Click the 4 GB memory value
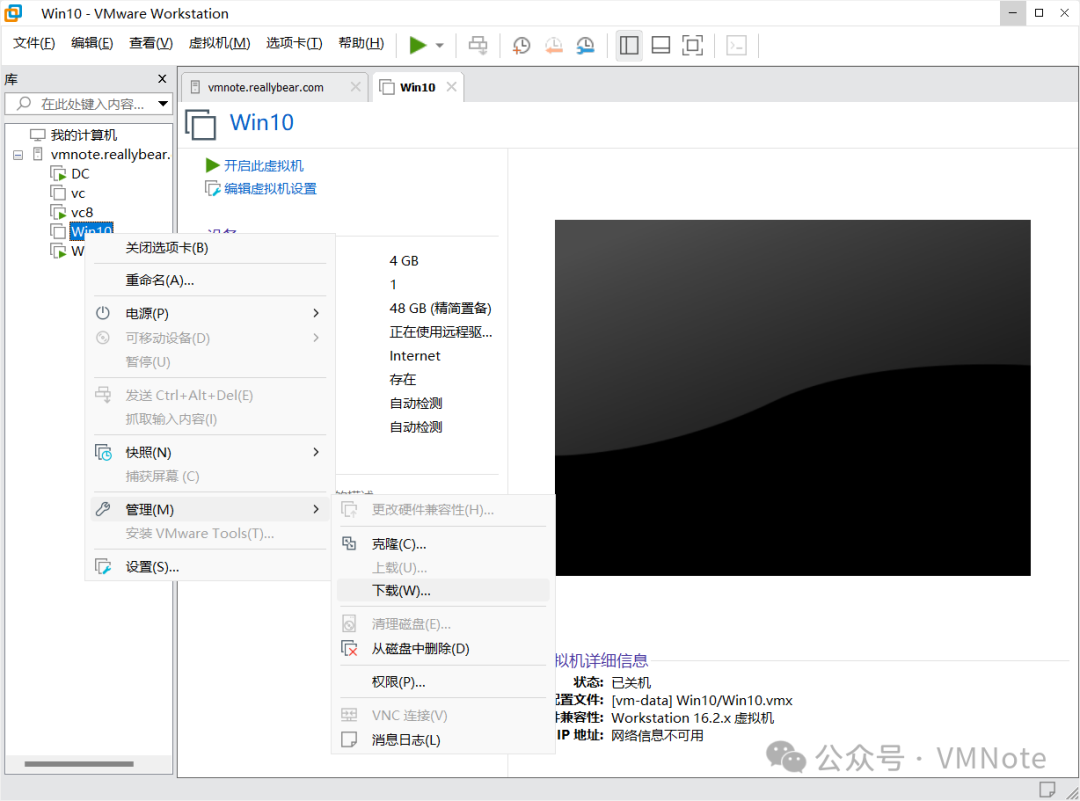 pos(404,261)
